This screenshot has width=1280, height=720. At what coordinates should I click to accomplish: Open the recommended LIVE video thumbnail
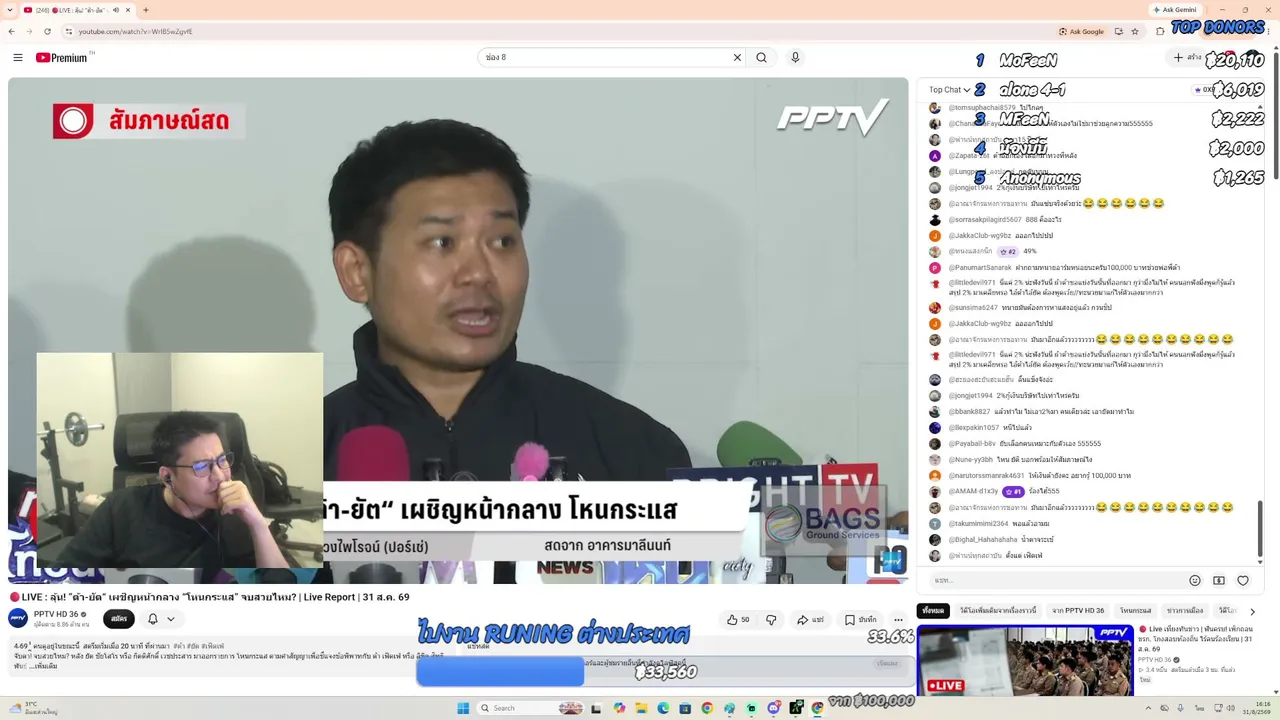[x=1025, y=660]
